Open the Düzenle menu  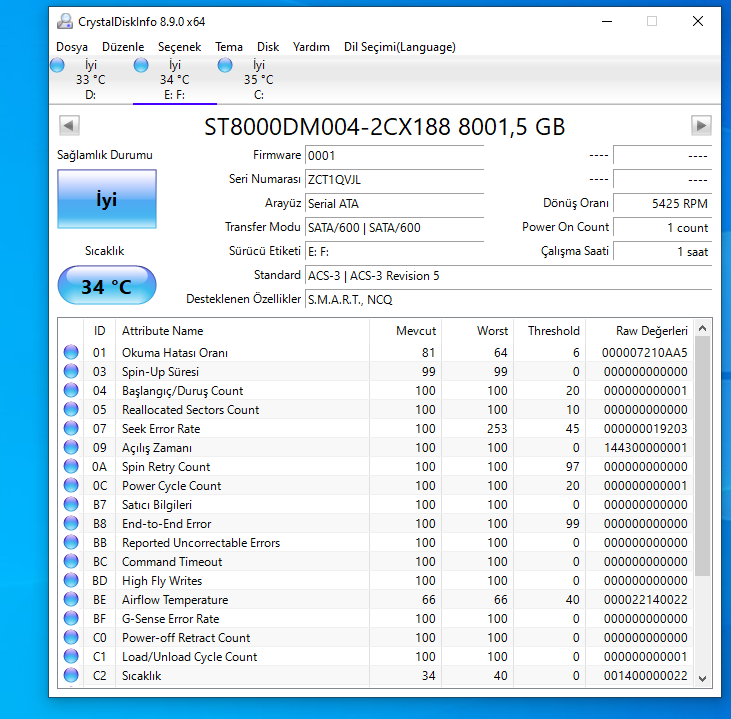123,47
